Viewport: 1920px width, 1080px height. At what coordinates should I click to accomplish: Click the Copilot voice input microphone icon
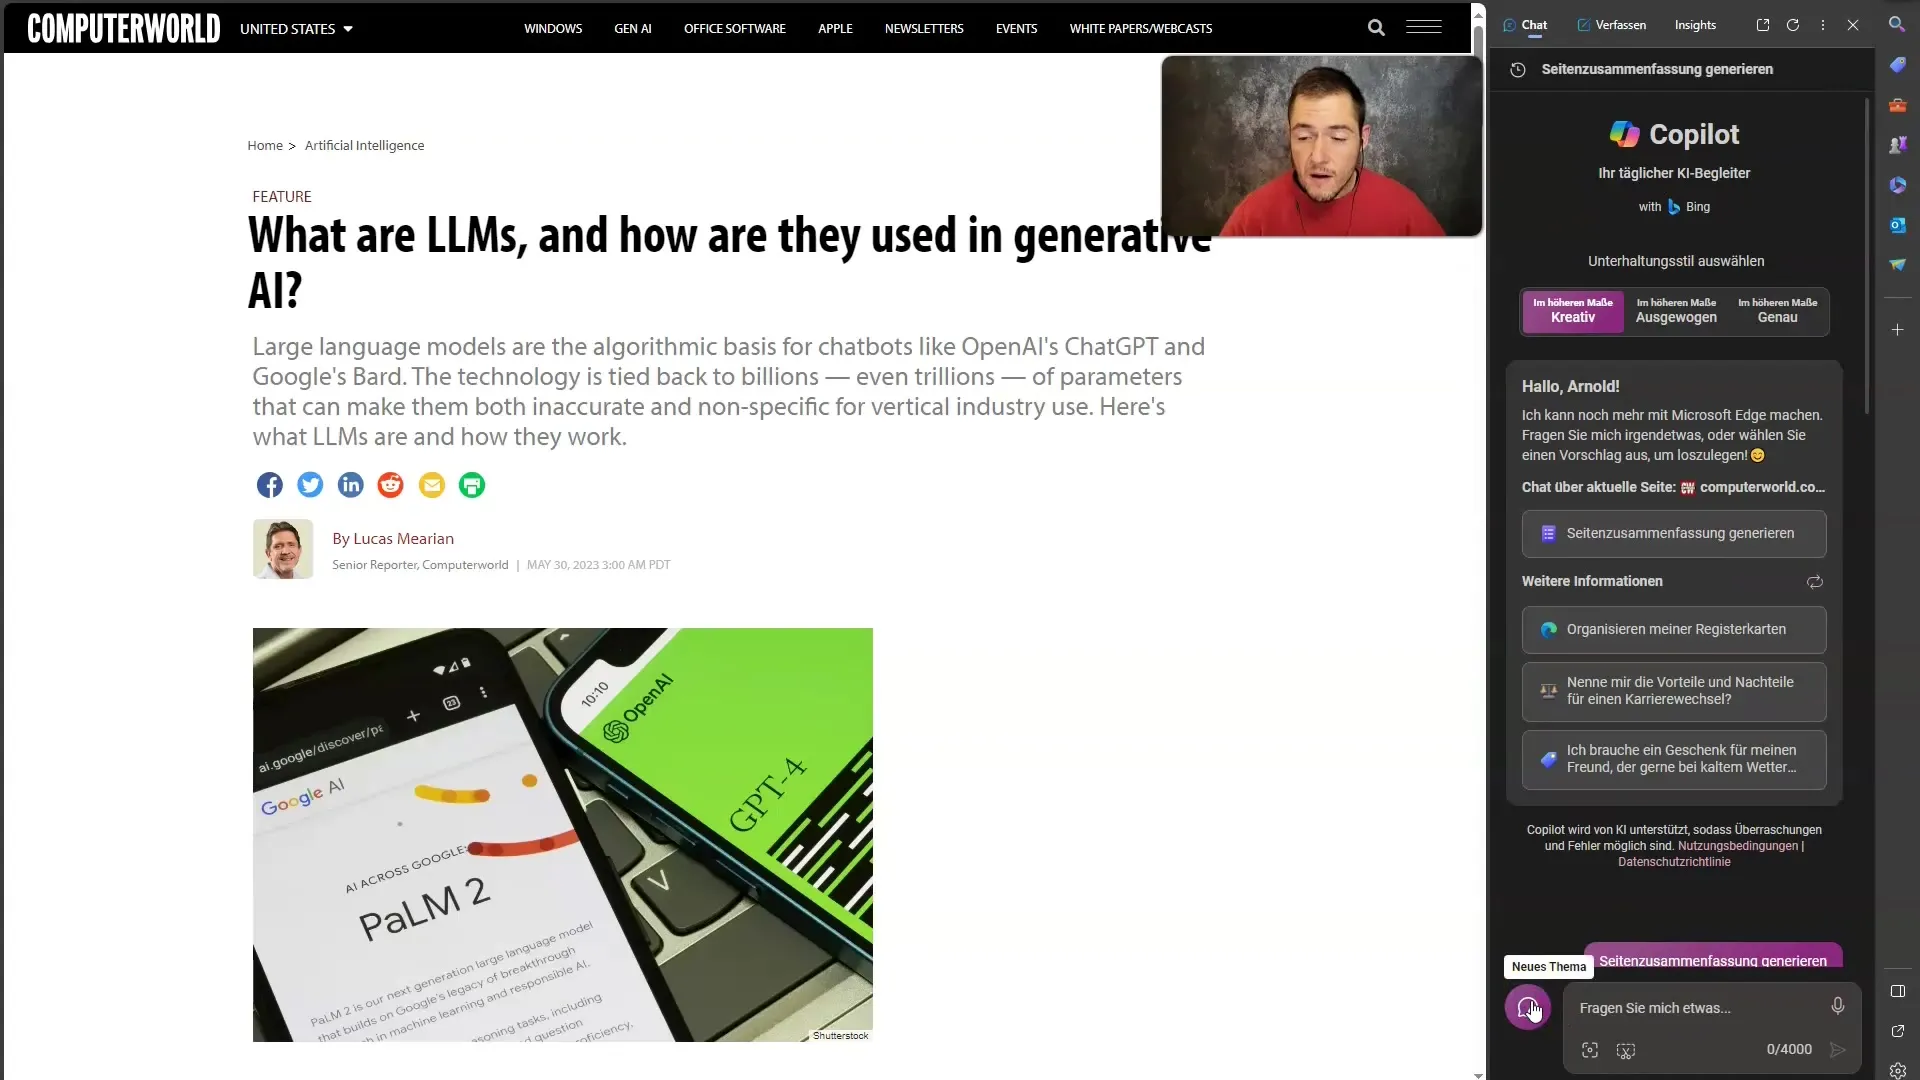point(1837,1006)
